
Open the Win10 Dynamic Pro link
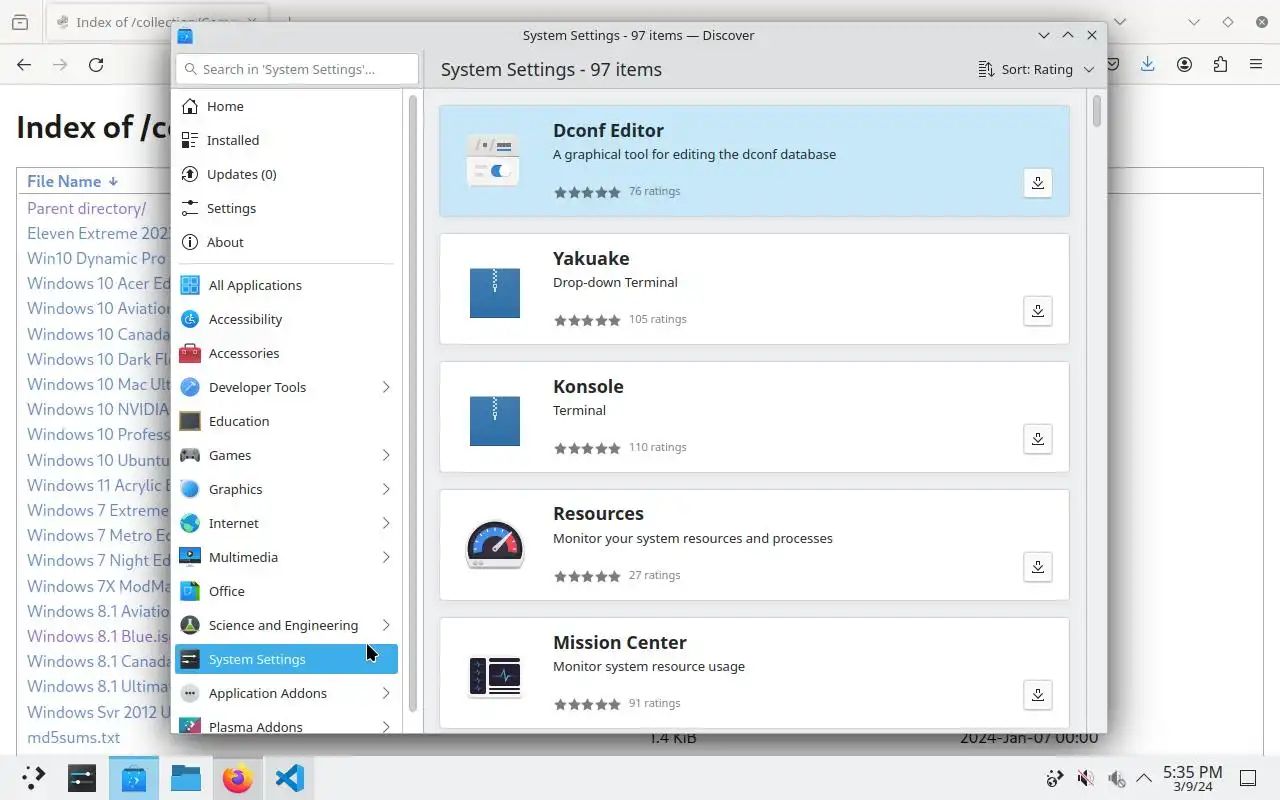pyautogui.click(x=96, y=258)
